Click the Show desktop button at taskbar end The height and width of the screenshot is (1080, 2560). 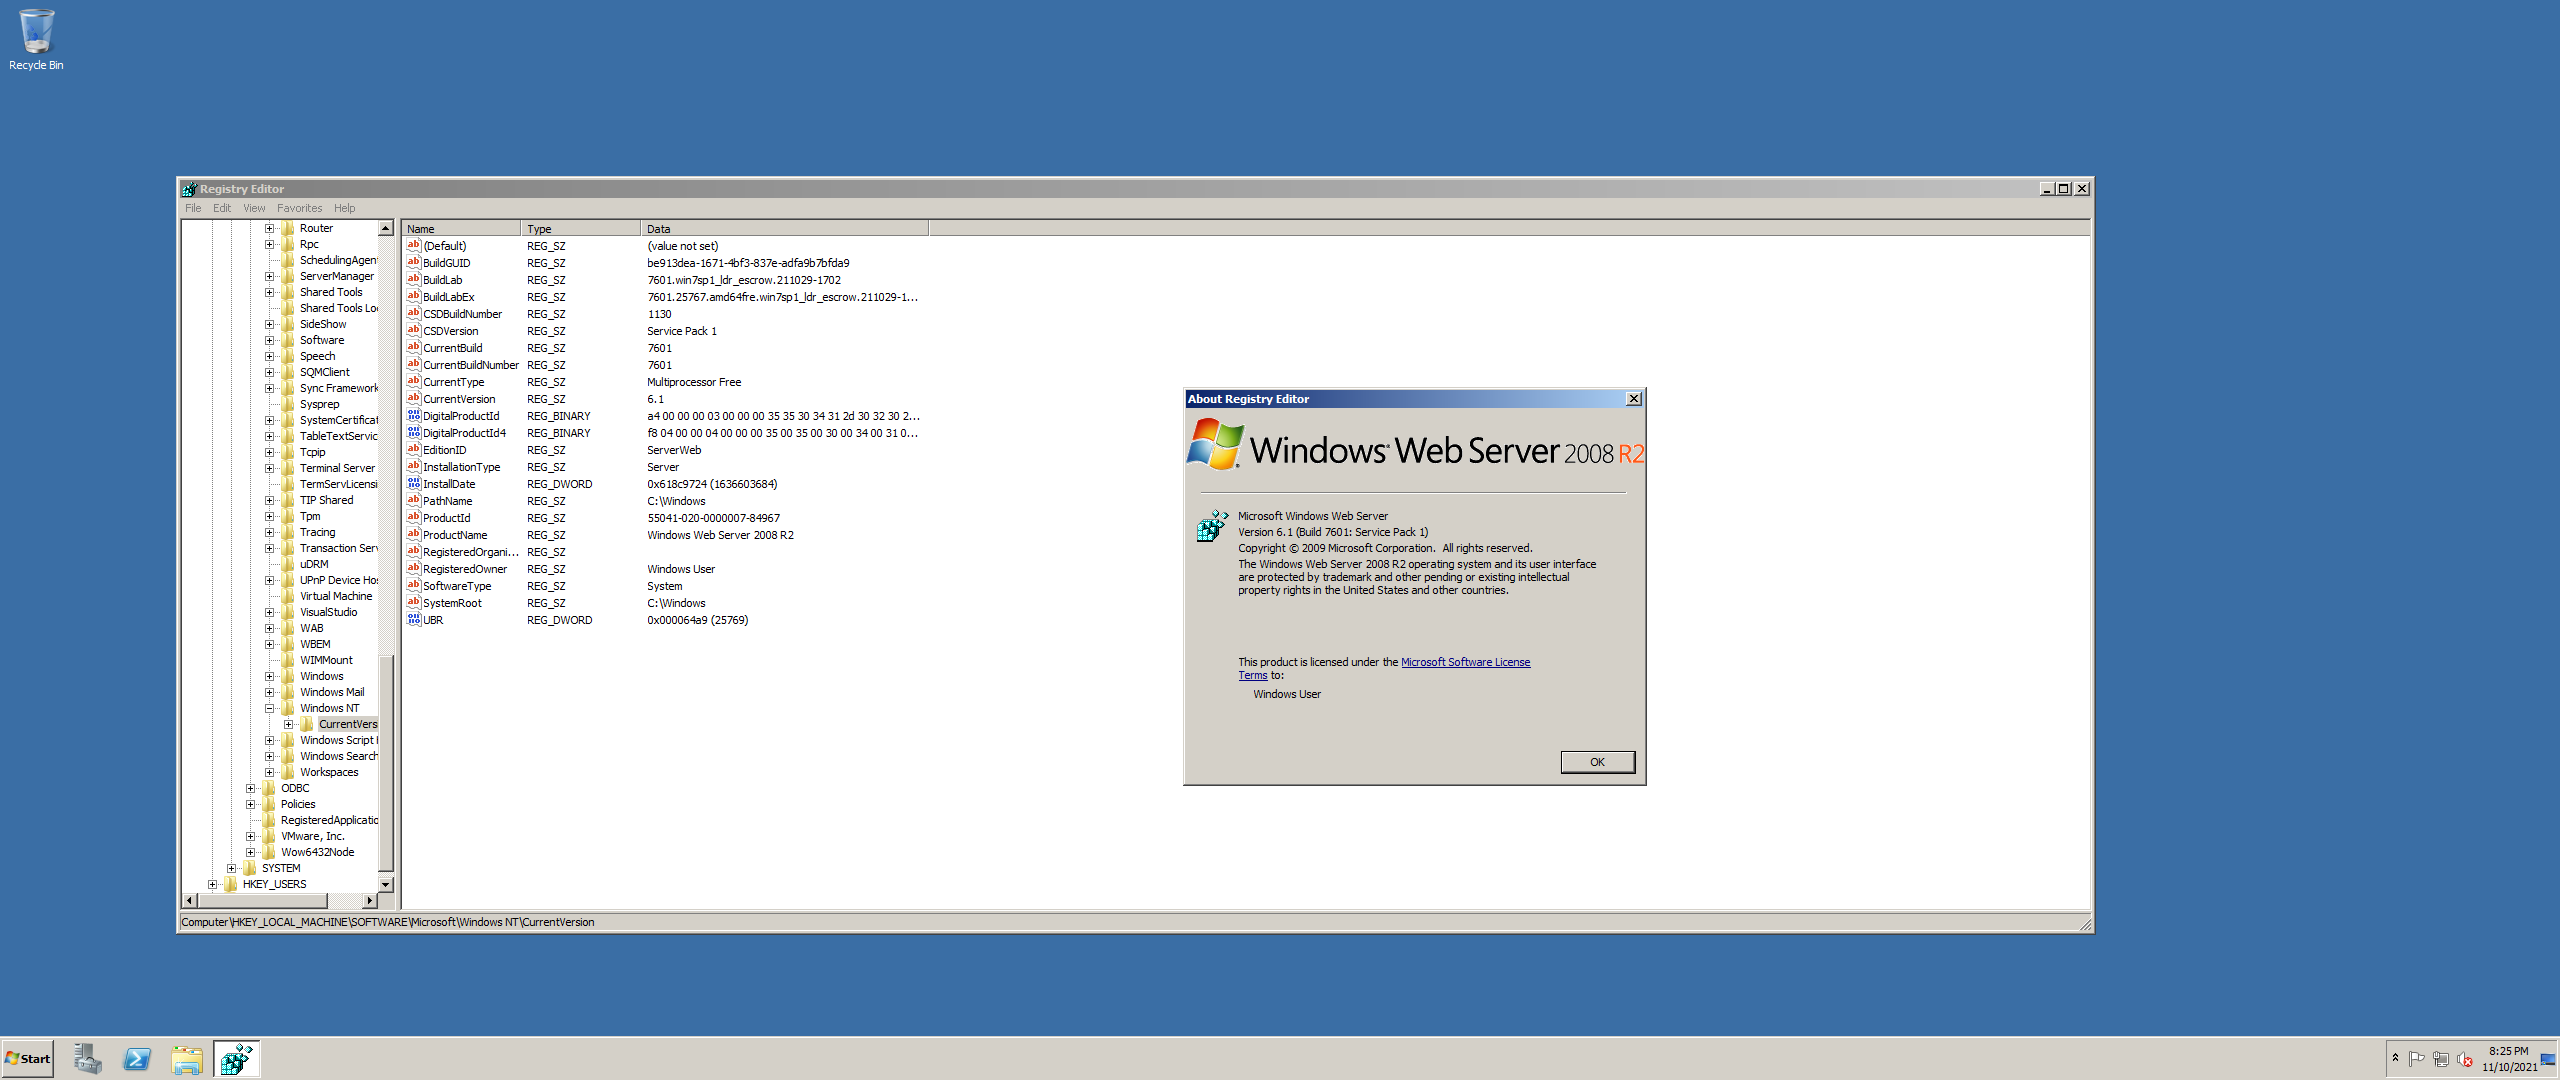coord(2548,1059)
